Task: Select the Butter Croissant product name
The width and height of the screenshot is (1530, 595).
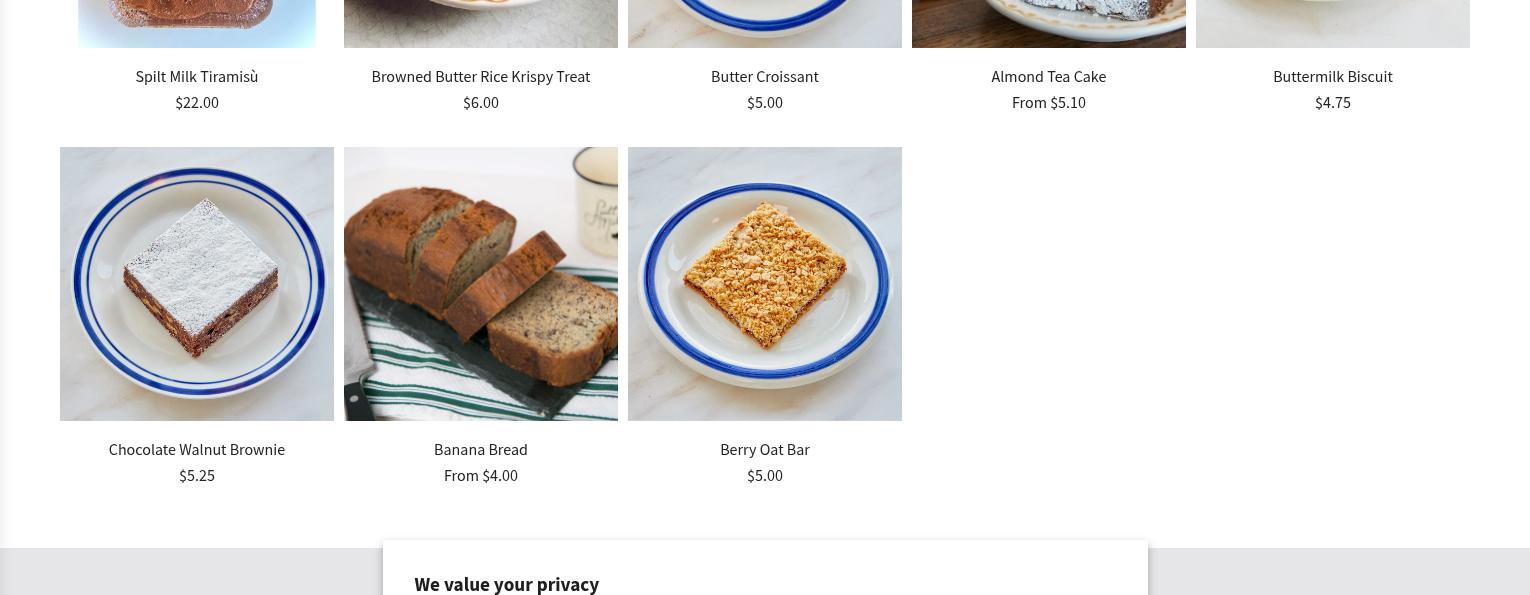Action: click(765, 77)
